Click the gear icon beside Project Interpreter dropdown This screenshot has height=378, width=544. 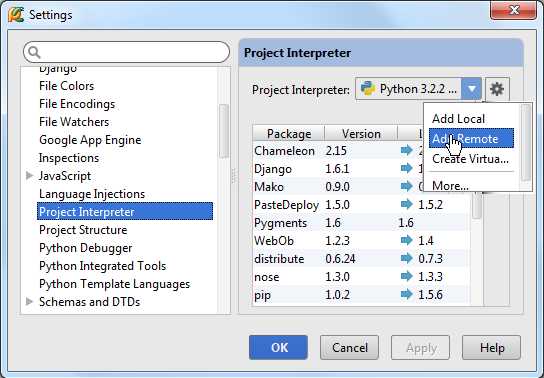(x=497, y=89)
